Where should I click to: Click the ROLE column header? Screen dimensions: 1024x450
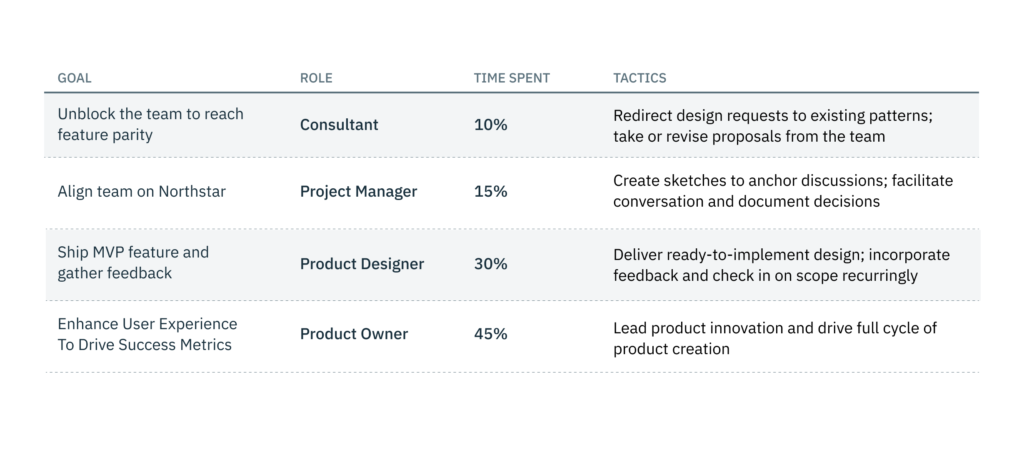click(x=316, y=78)
